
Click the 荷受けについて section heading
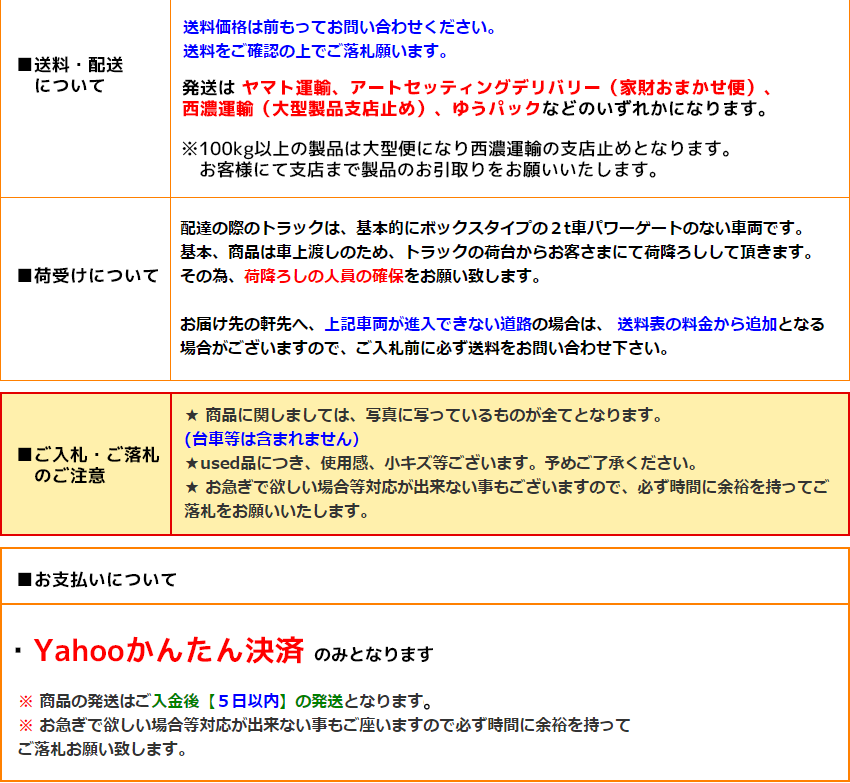pos(88,276)
